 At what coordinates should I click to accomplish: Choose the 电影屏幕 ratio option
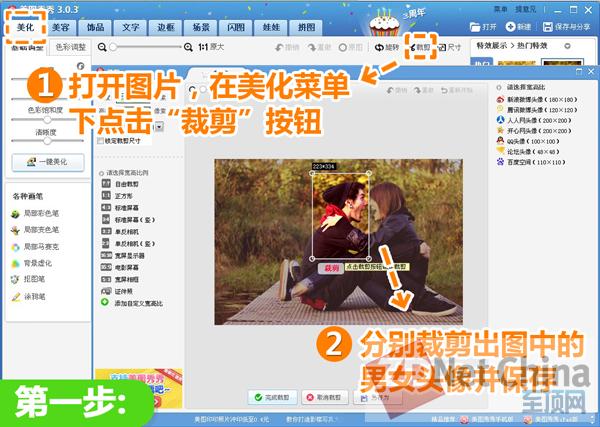point(120,267)
